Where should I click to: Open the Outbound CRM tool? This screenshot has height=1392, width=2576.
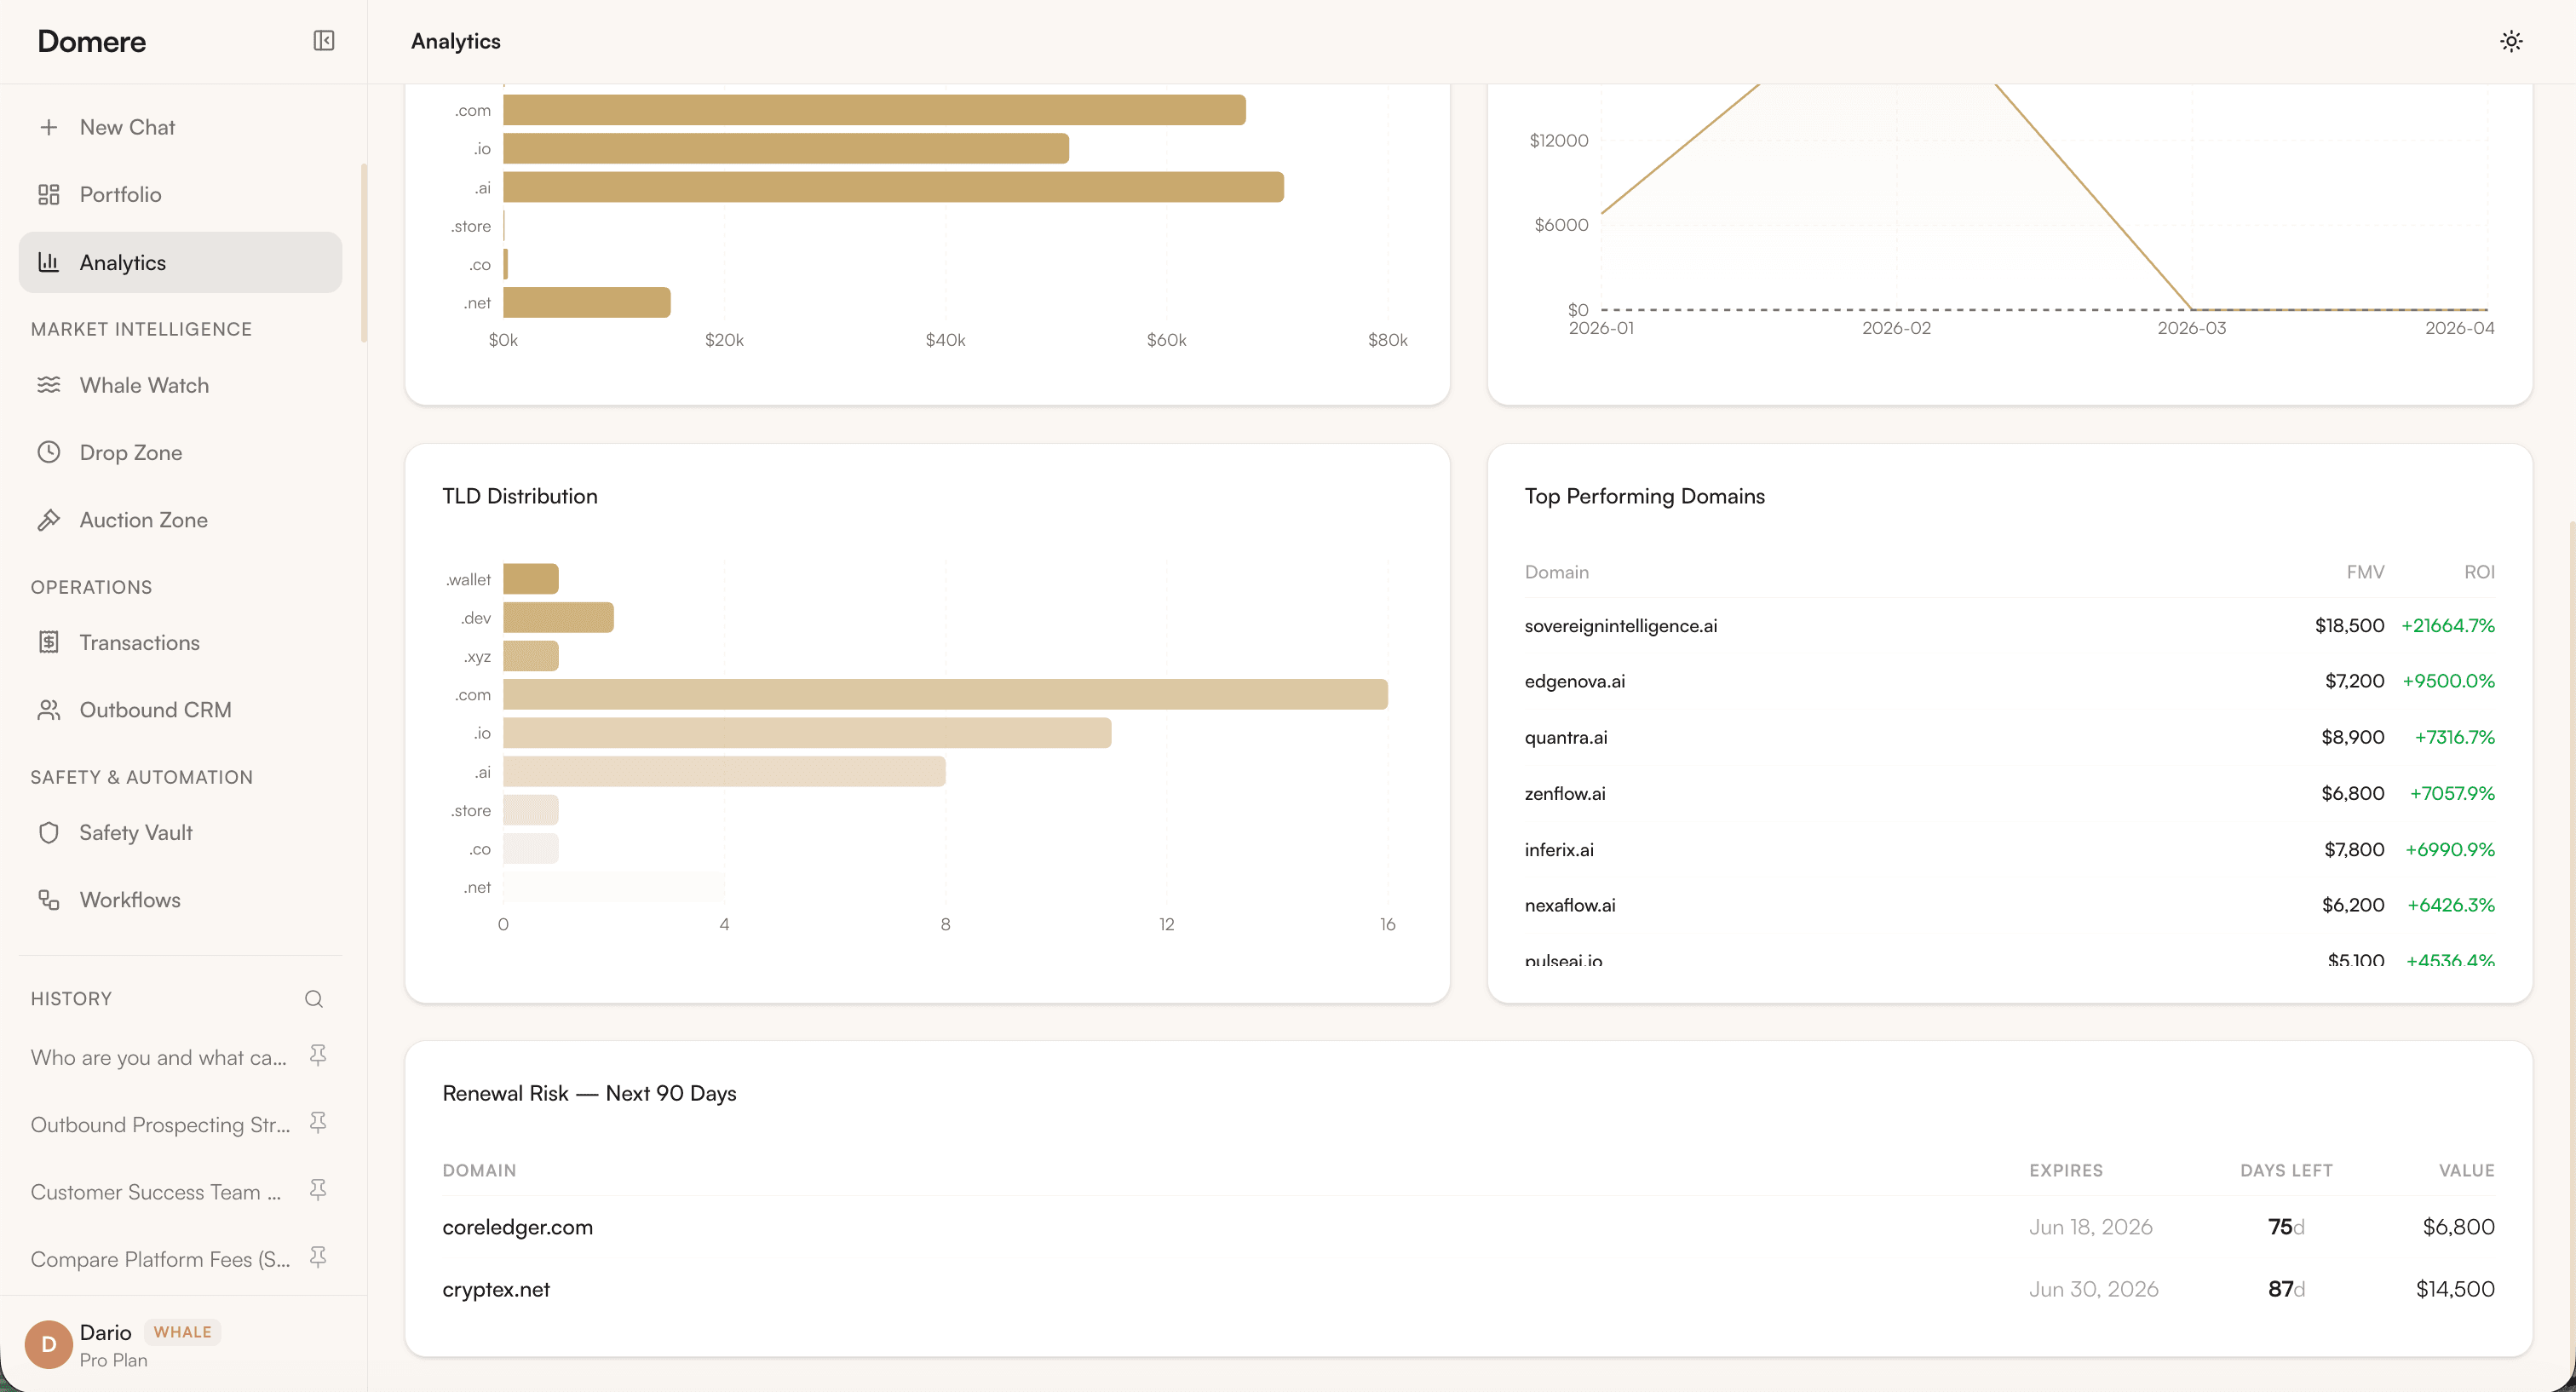[x=155, y=709]
